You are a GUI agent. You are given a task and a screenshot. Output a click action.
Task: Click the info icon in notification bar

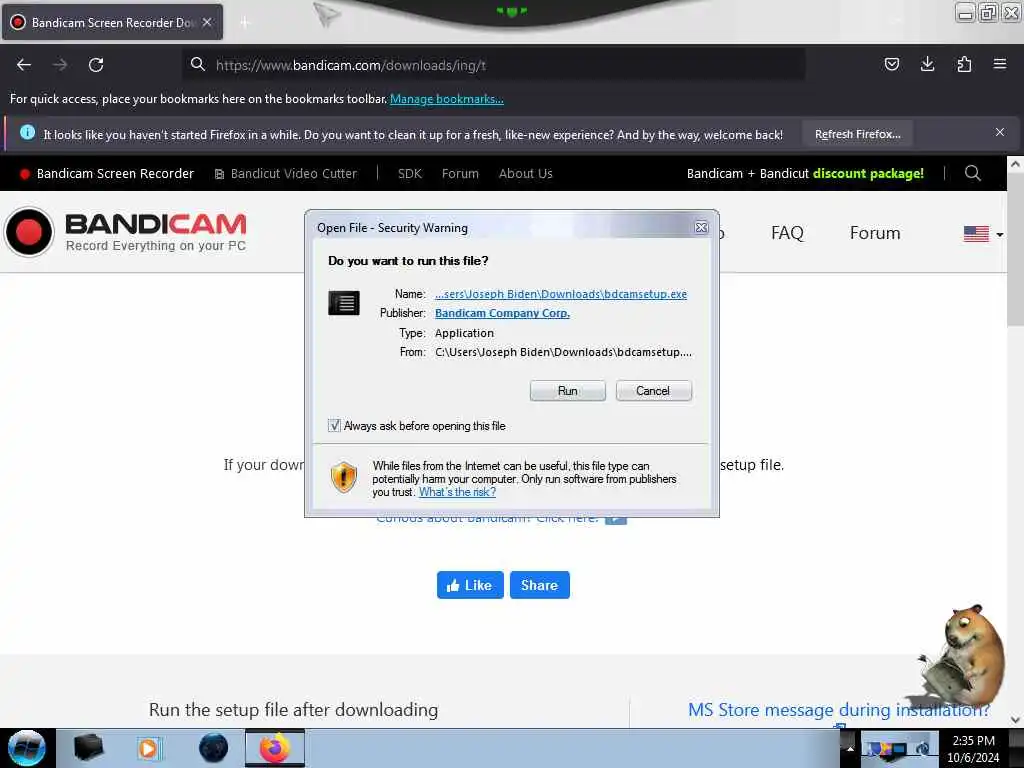tap(27, 133)
